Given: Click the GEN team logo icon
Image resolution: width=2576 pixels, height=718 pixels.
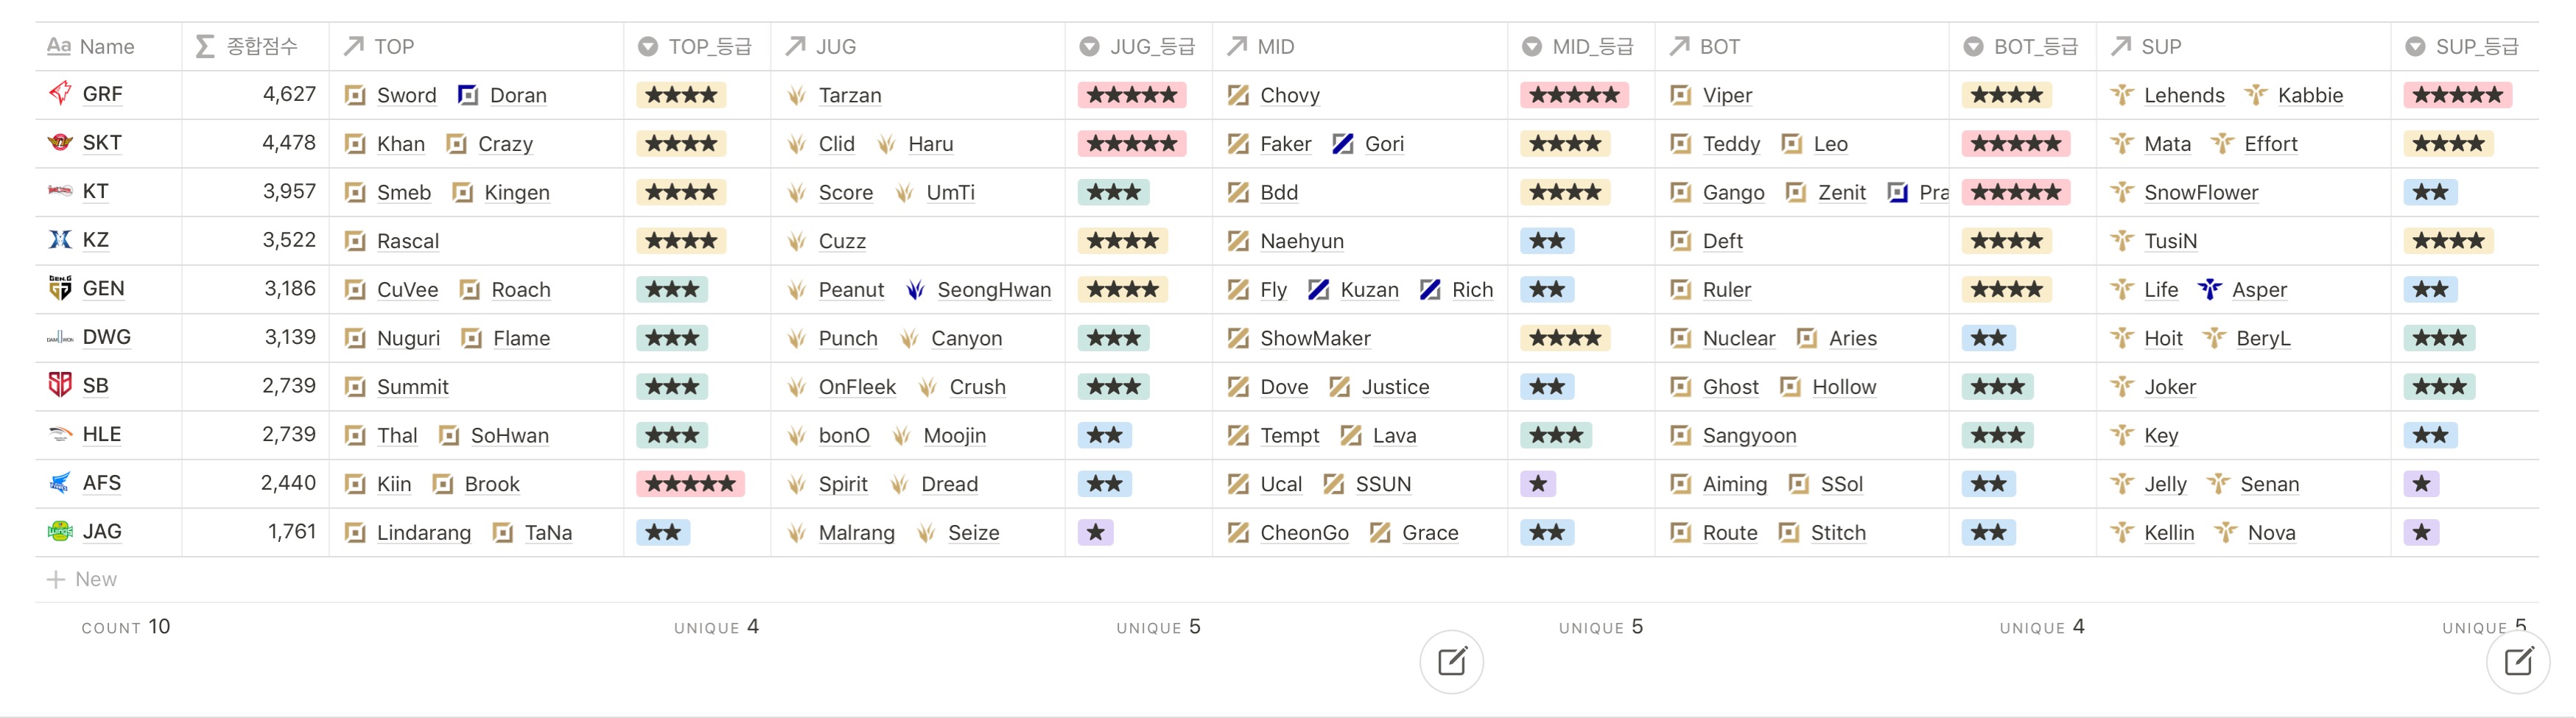Looking at the screenshot, I should (60, 288).
